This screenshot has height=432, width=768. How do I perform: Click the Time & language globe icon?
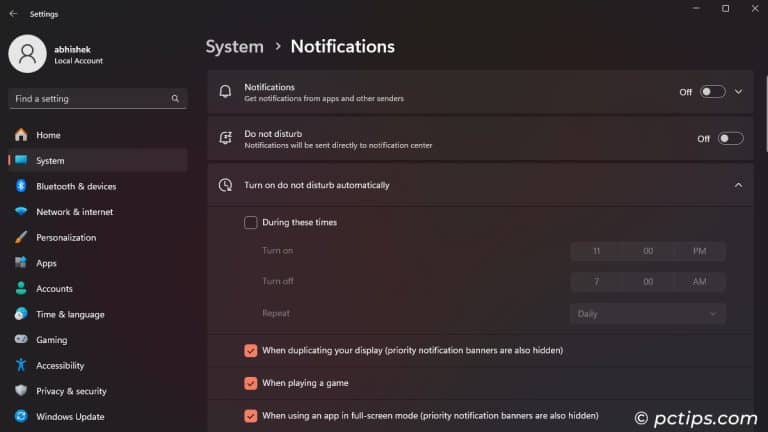coord(21,314)
